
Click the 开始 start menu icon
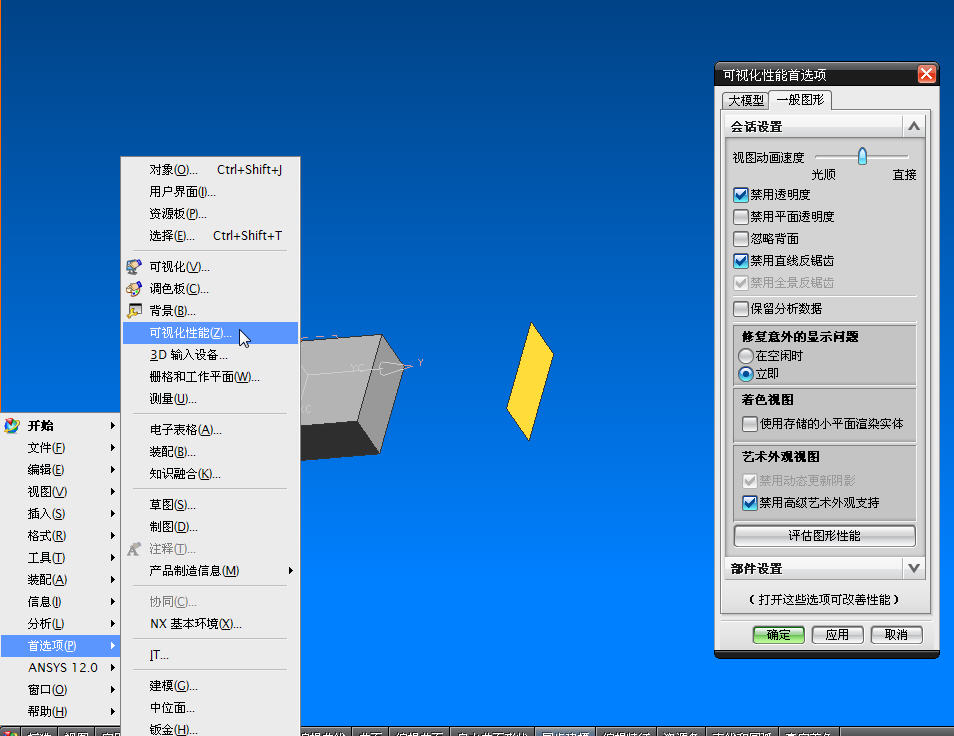(12, 425)
